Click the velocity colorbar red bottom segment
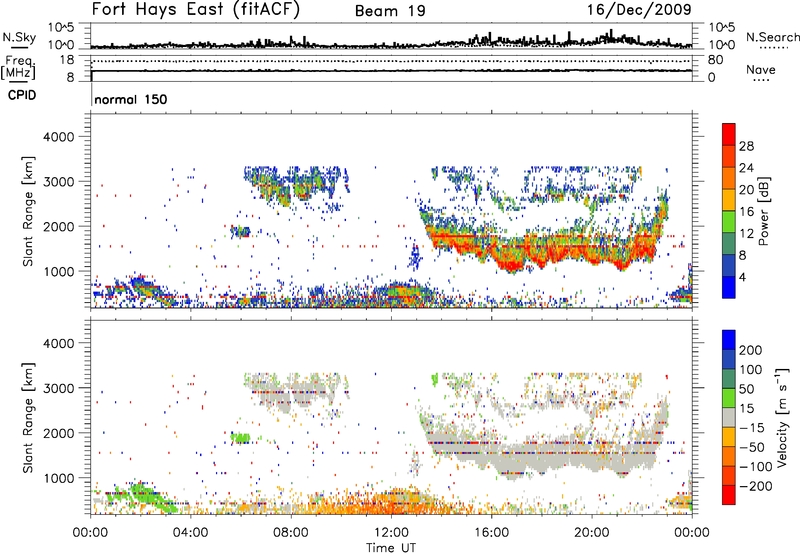Screen dimensions: 800x554 tap(729, 495)
